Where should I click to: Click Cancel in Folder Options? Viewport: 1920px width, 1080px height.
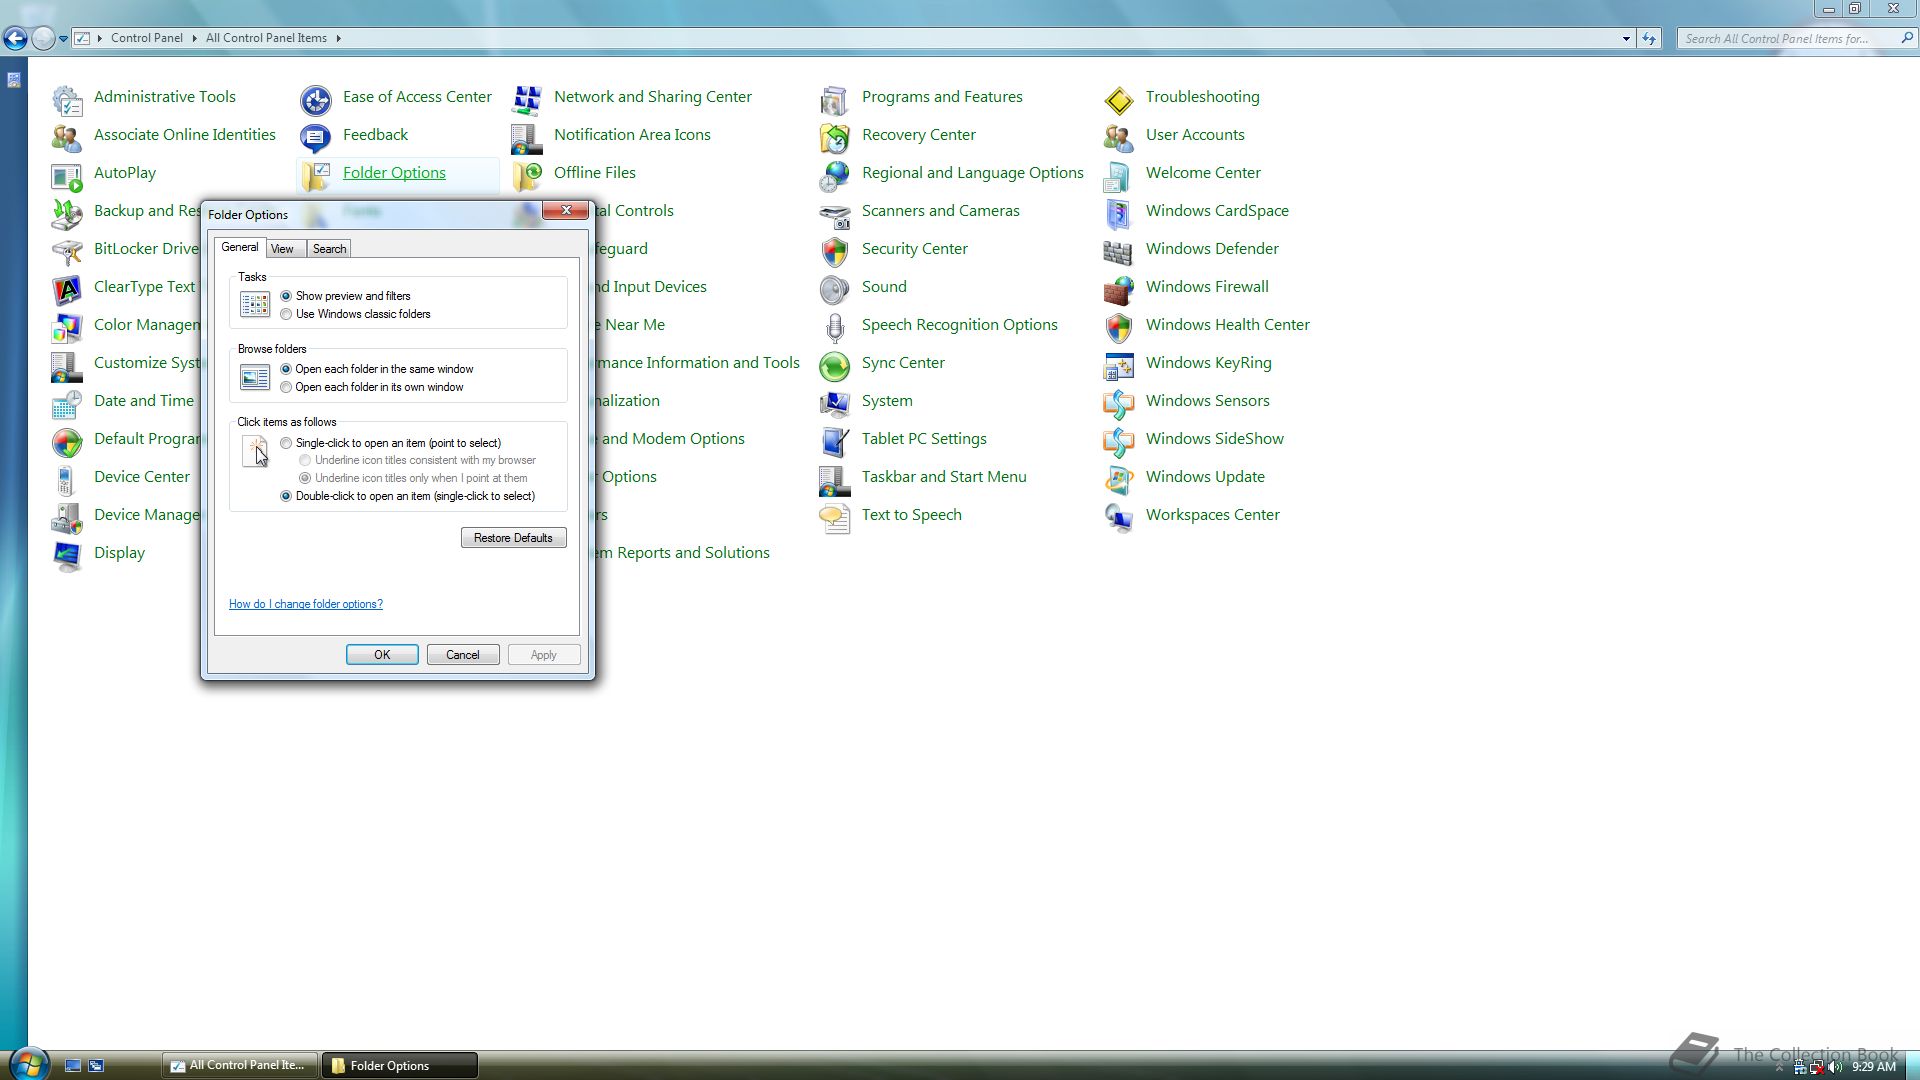[x=463, y=655]
